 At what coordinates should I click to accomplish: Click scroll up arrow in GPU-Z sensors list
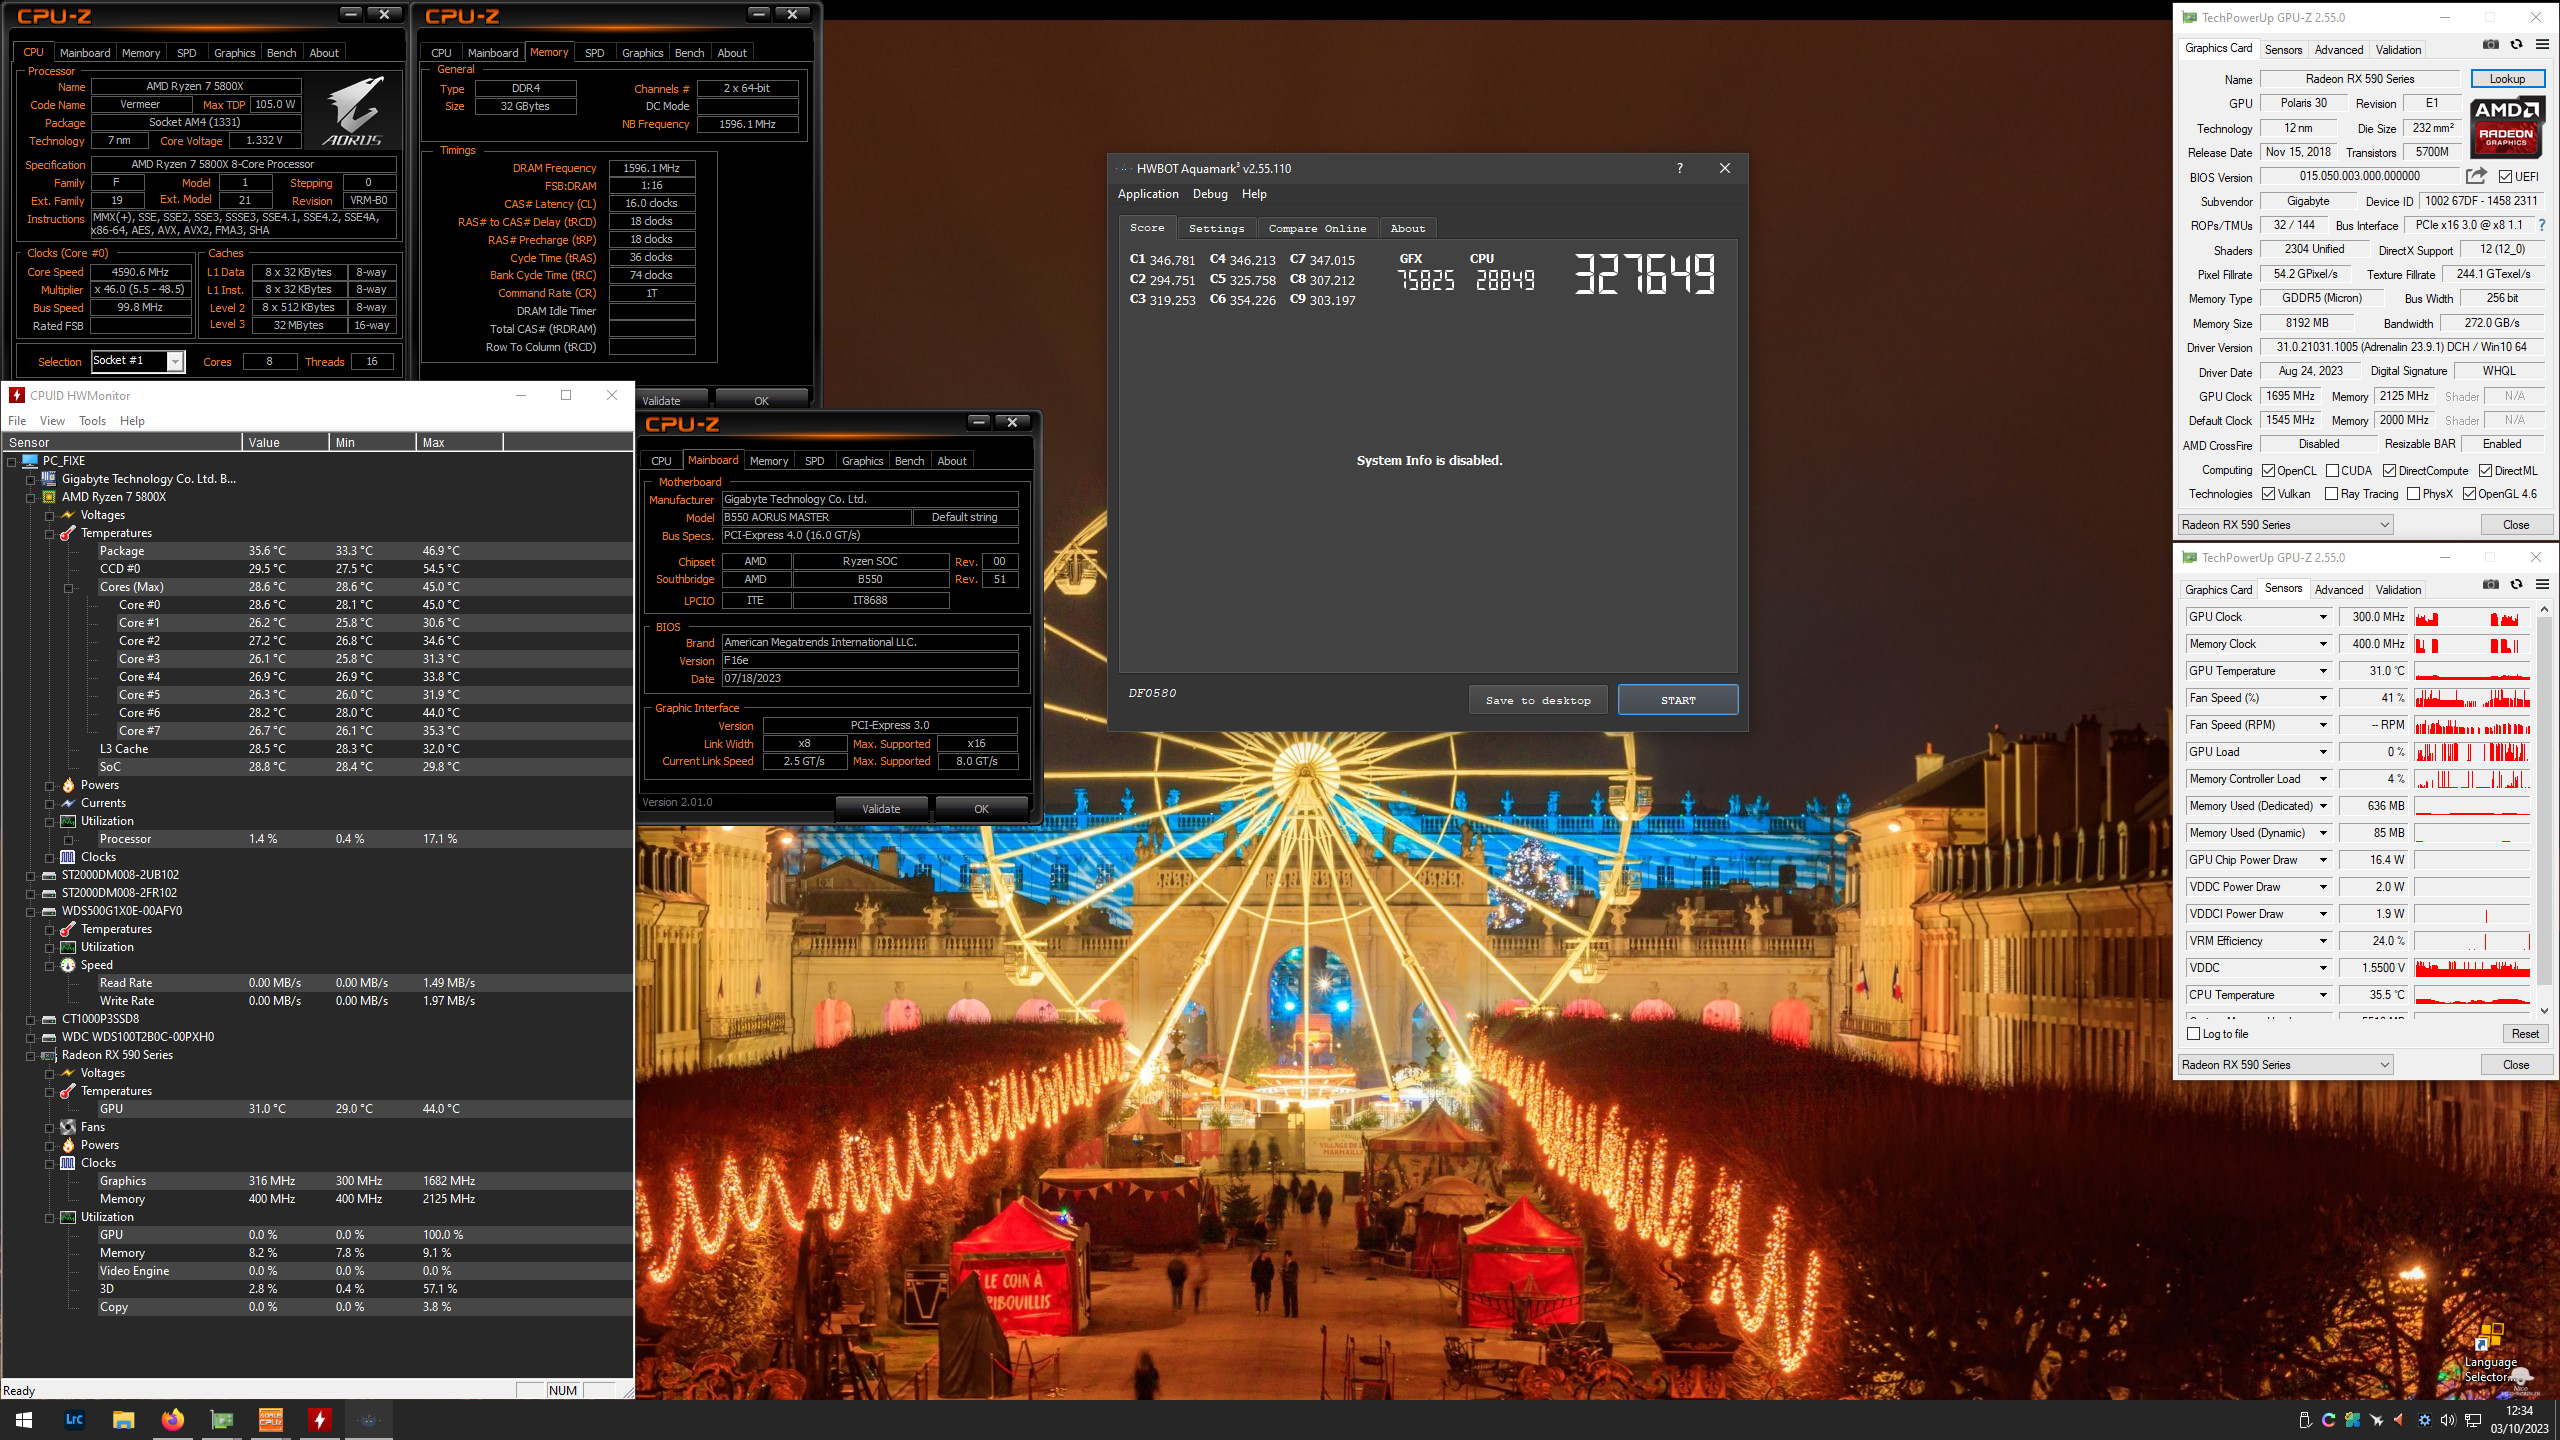tap(2544, 608)
